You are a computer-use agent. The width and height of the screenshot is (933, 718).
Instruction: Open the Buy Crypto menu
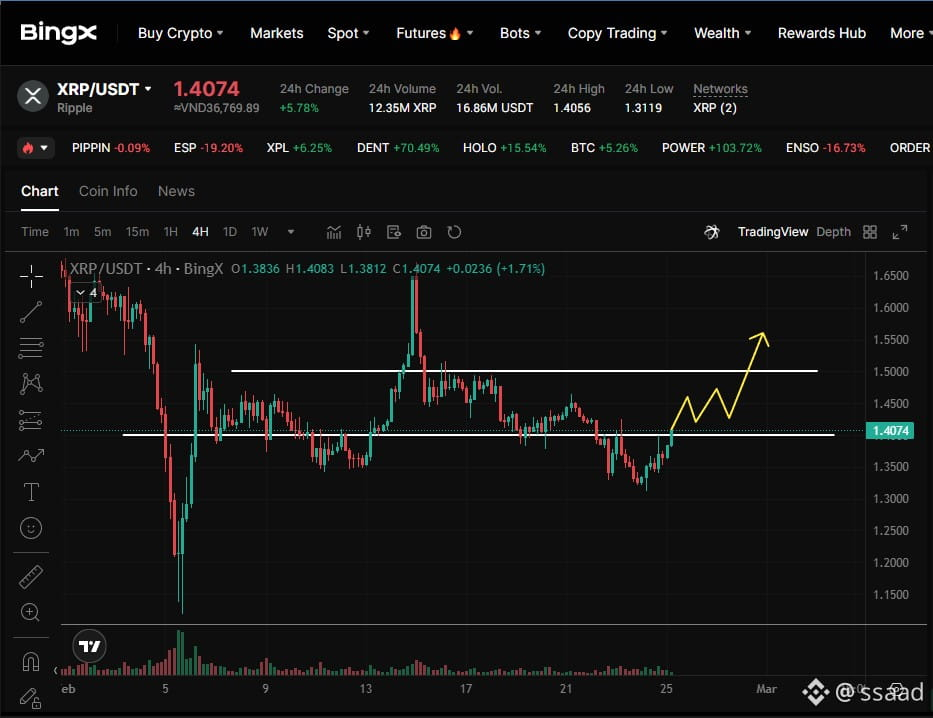(180, 33)
